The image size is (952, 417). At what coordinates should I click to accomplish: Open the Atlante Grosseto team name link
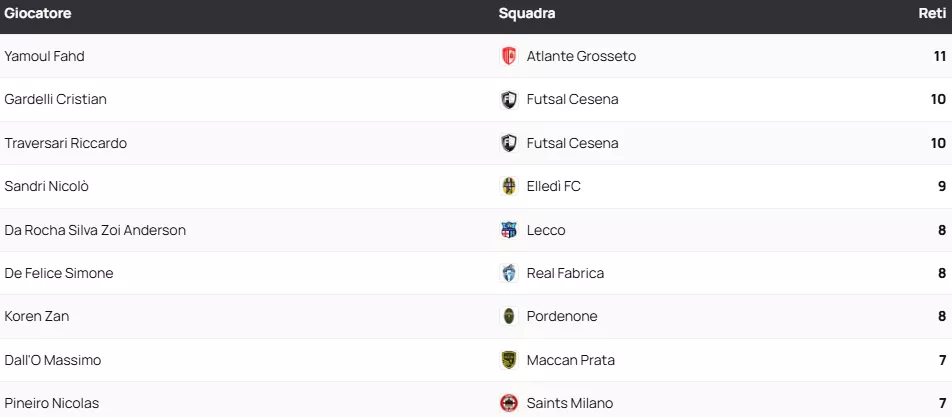[581, 56]
